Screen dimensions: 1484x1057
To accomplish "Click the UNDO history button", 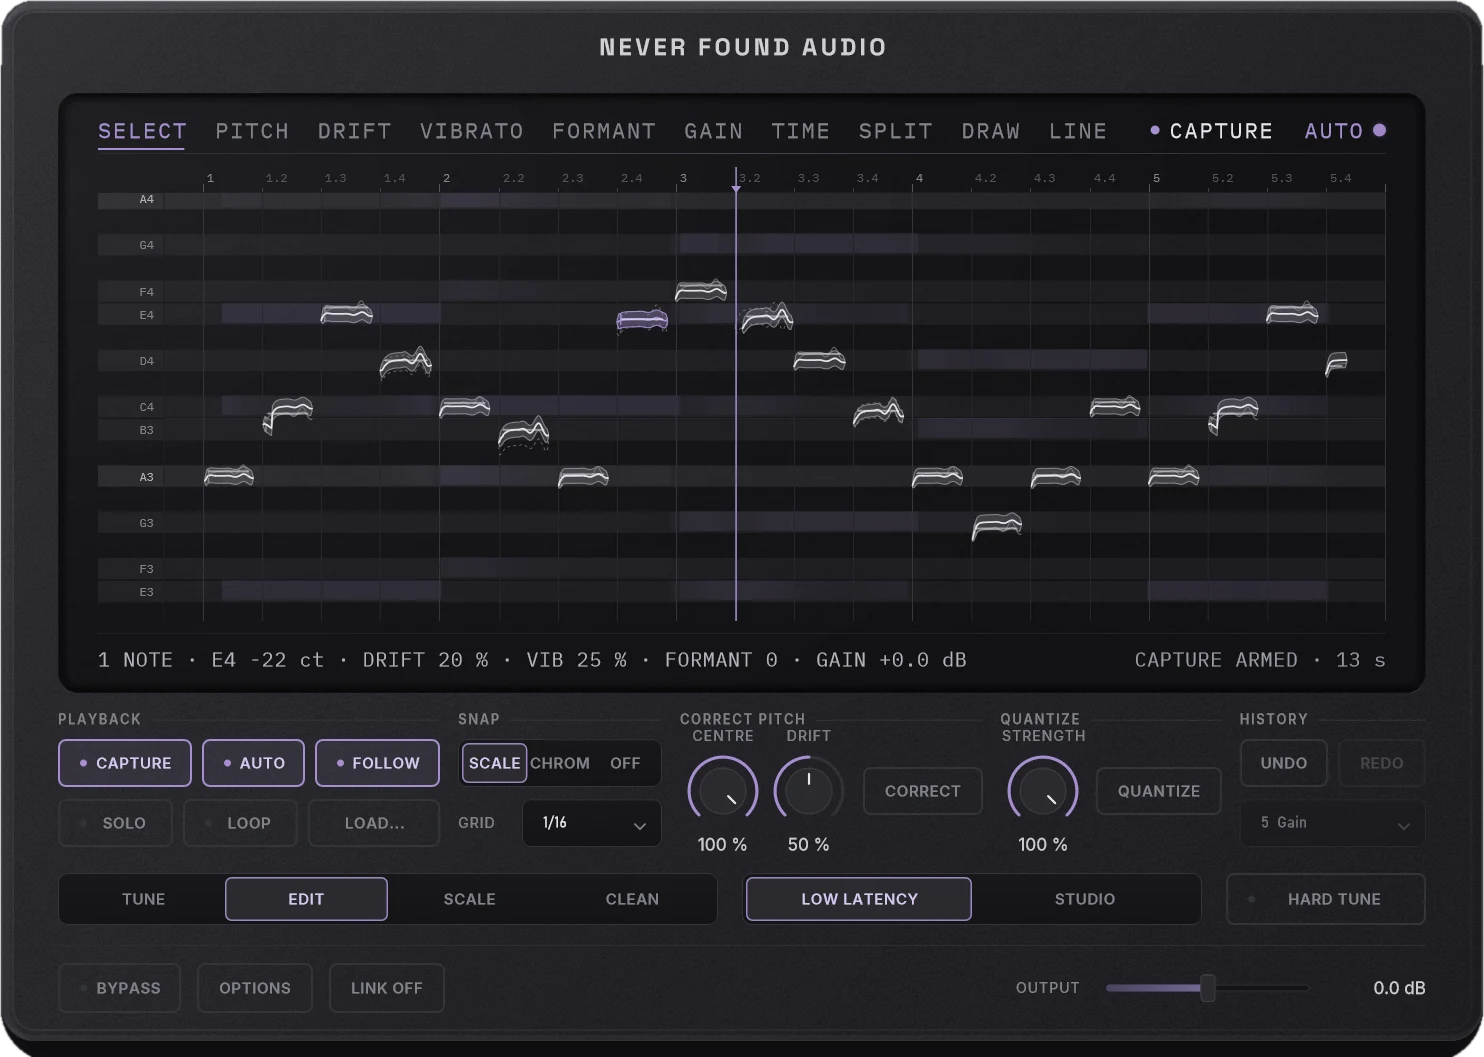I will (x=1283, y=763).
